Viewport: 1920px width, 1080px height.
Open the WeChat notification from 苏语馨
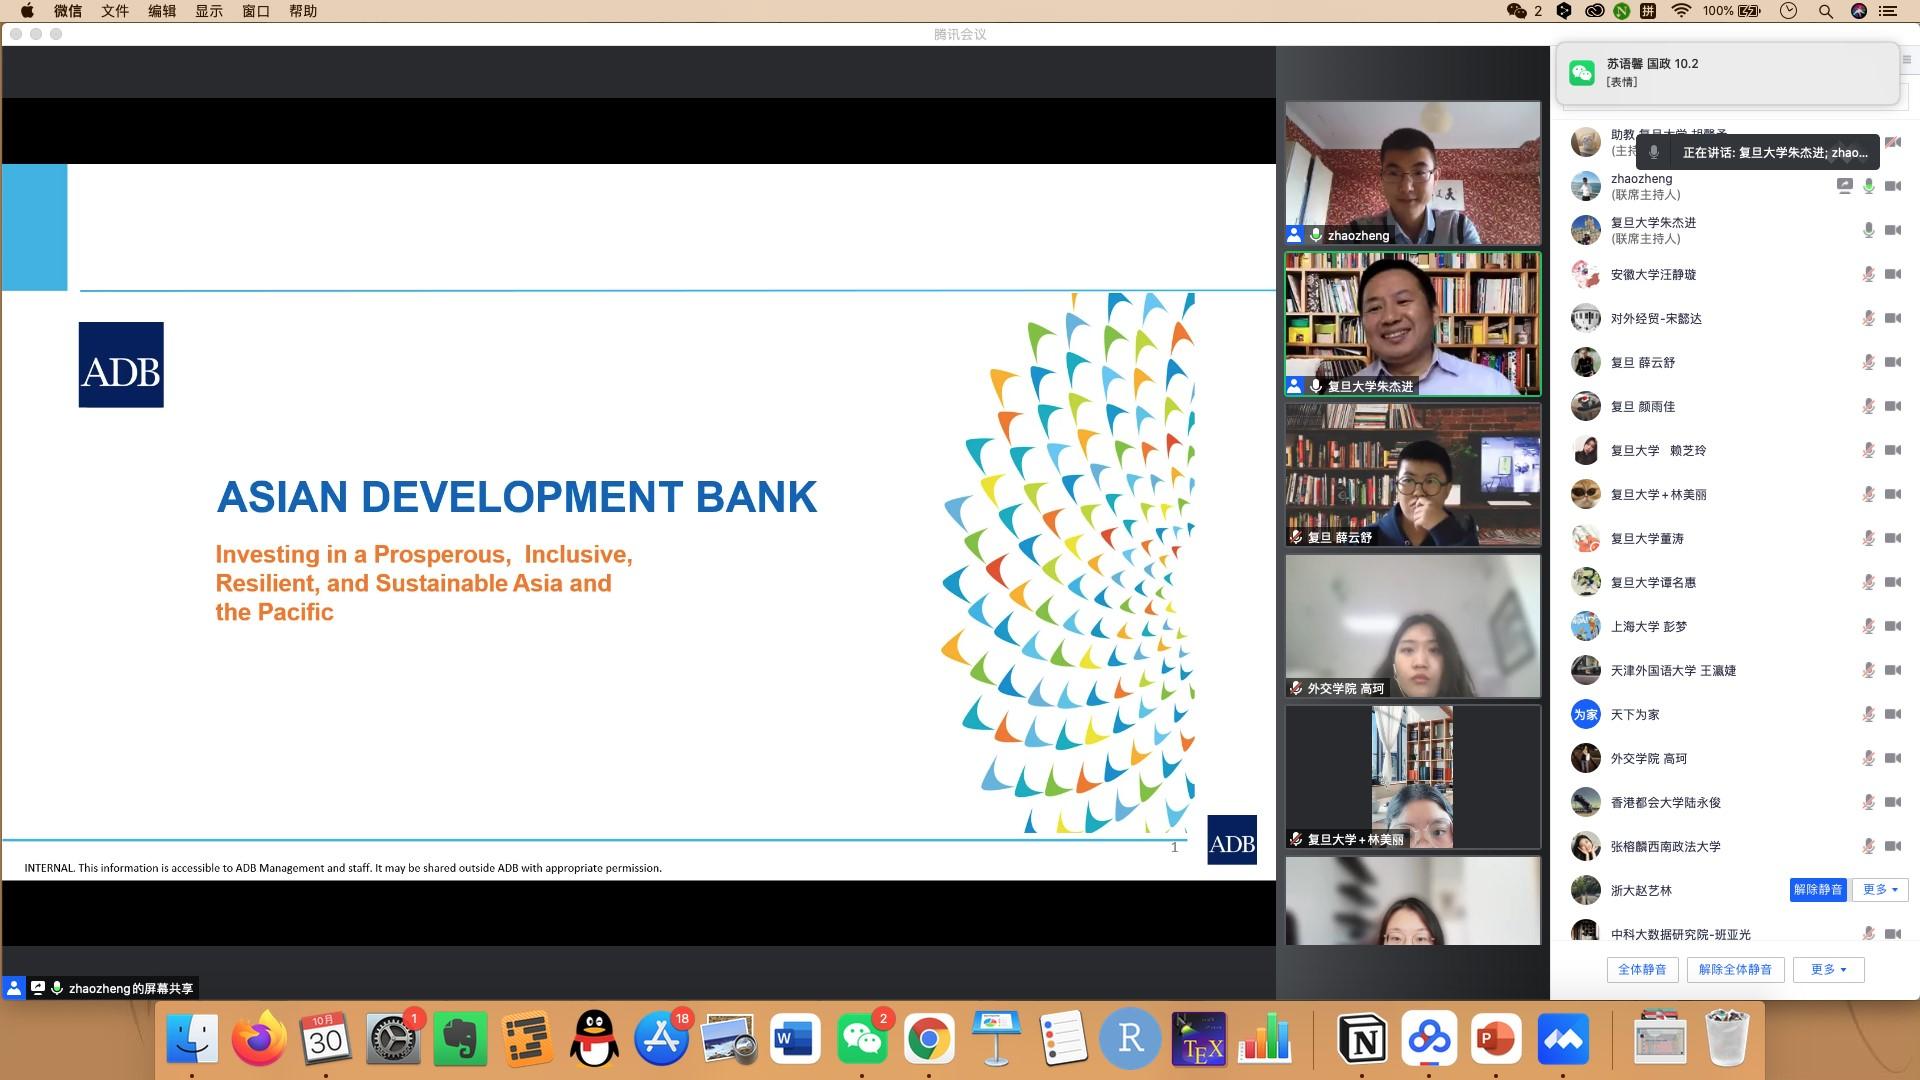coord(1728,72)
